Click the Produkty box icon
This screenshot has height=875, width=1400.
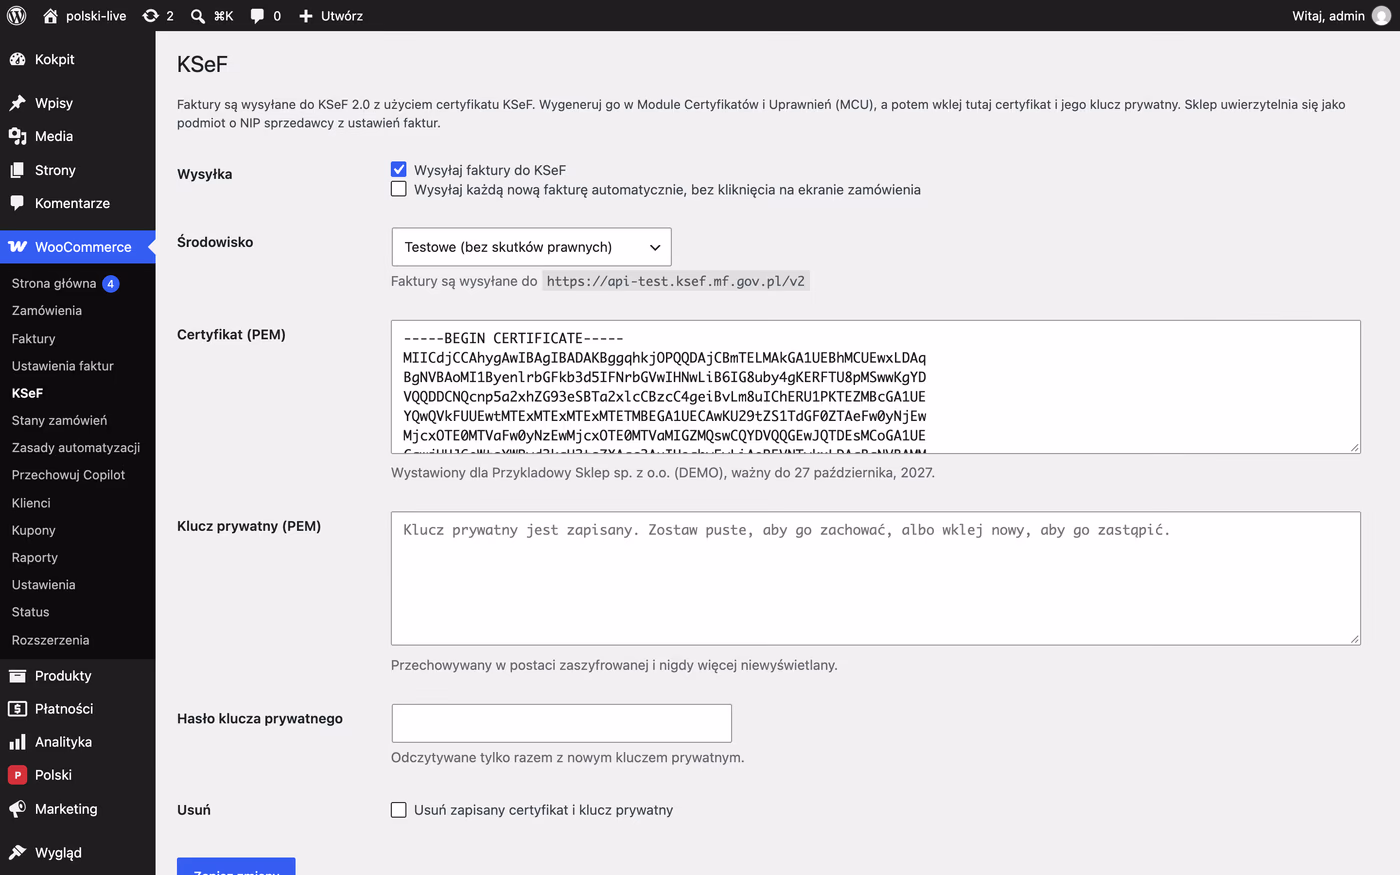coord(17,676)
